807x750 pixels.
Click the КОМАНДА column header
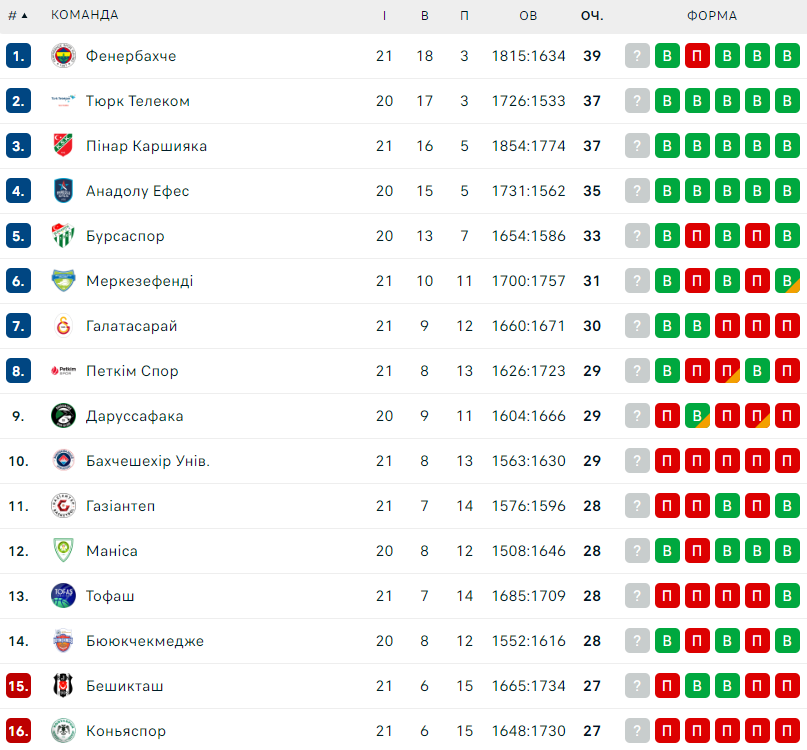tap(84, 15)
